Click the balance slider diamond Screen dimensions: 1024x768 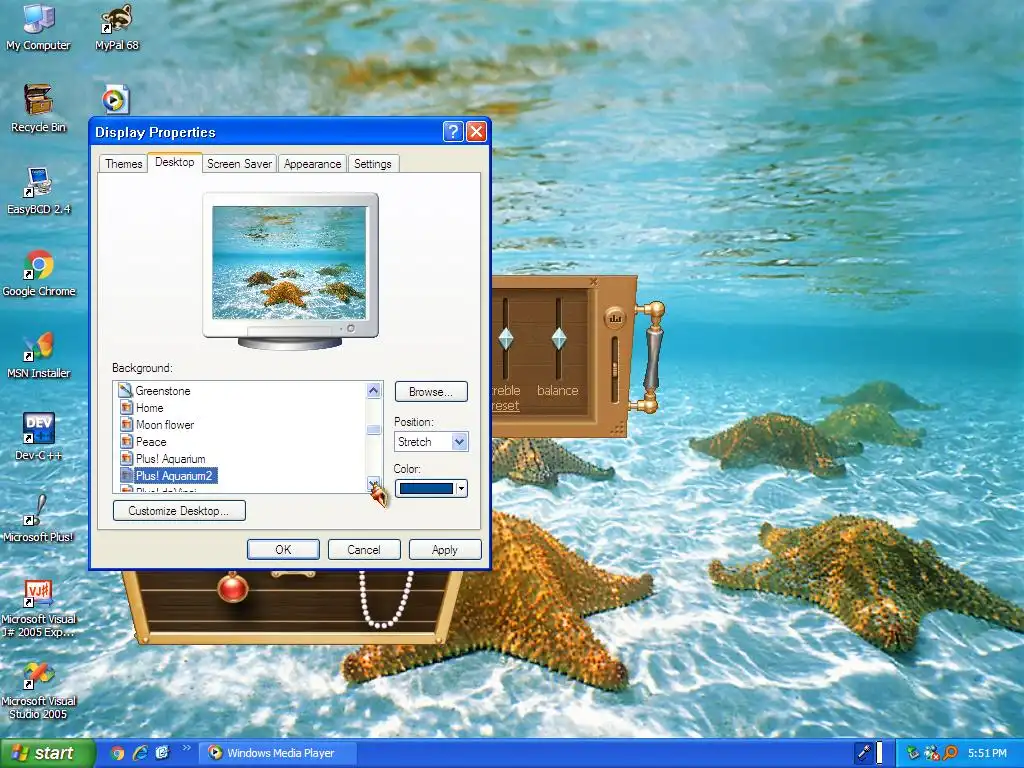558,338
